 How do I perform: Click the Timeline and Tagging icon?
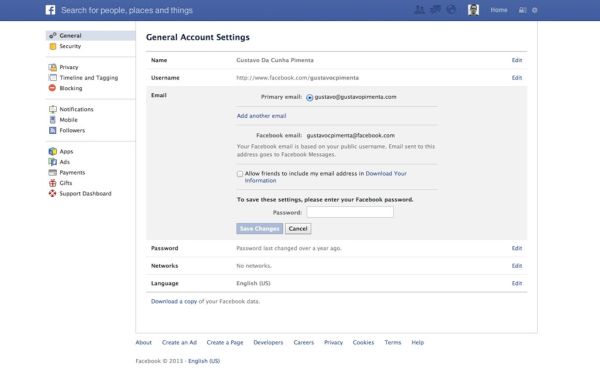click(x=53, y=78)
